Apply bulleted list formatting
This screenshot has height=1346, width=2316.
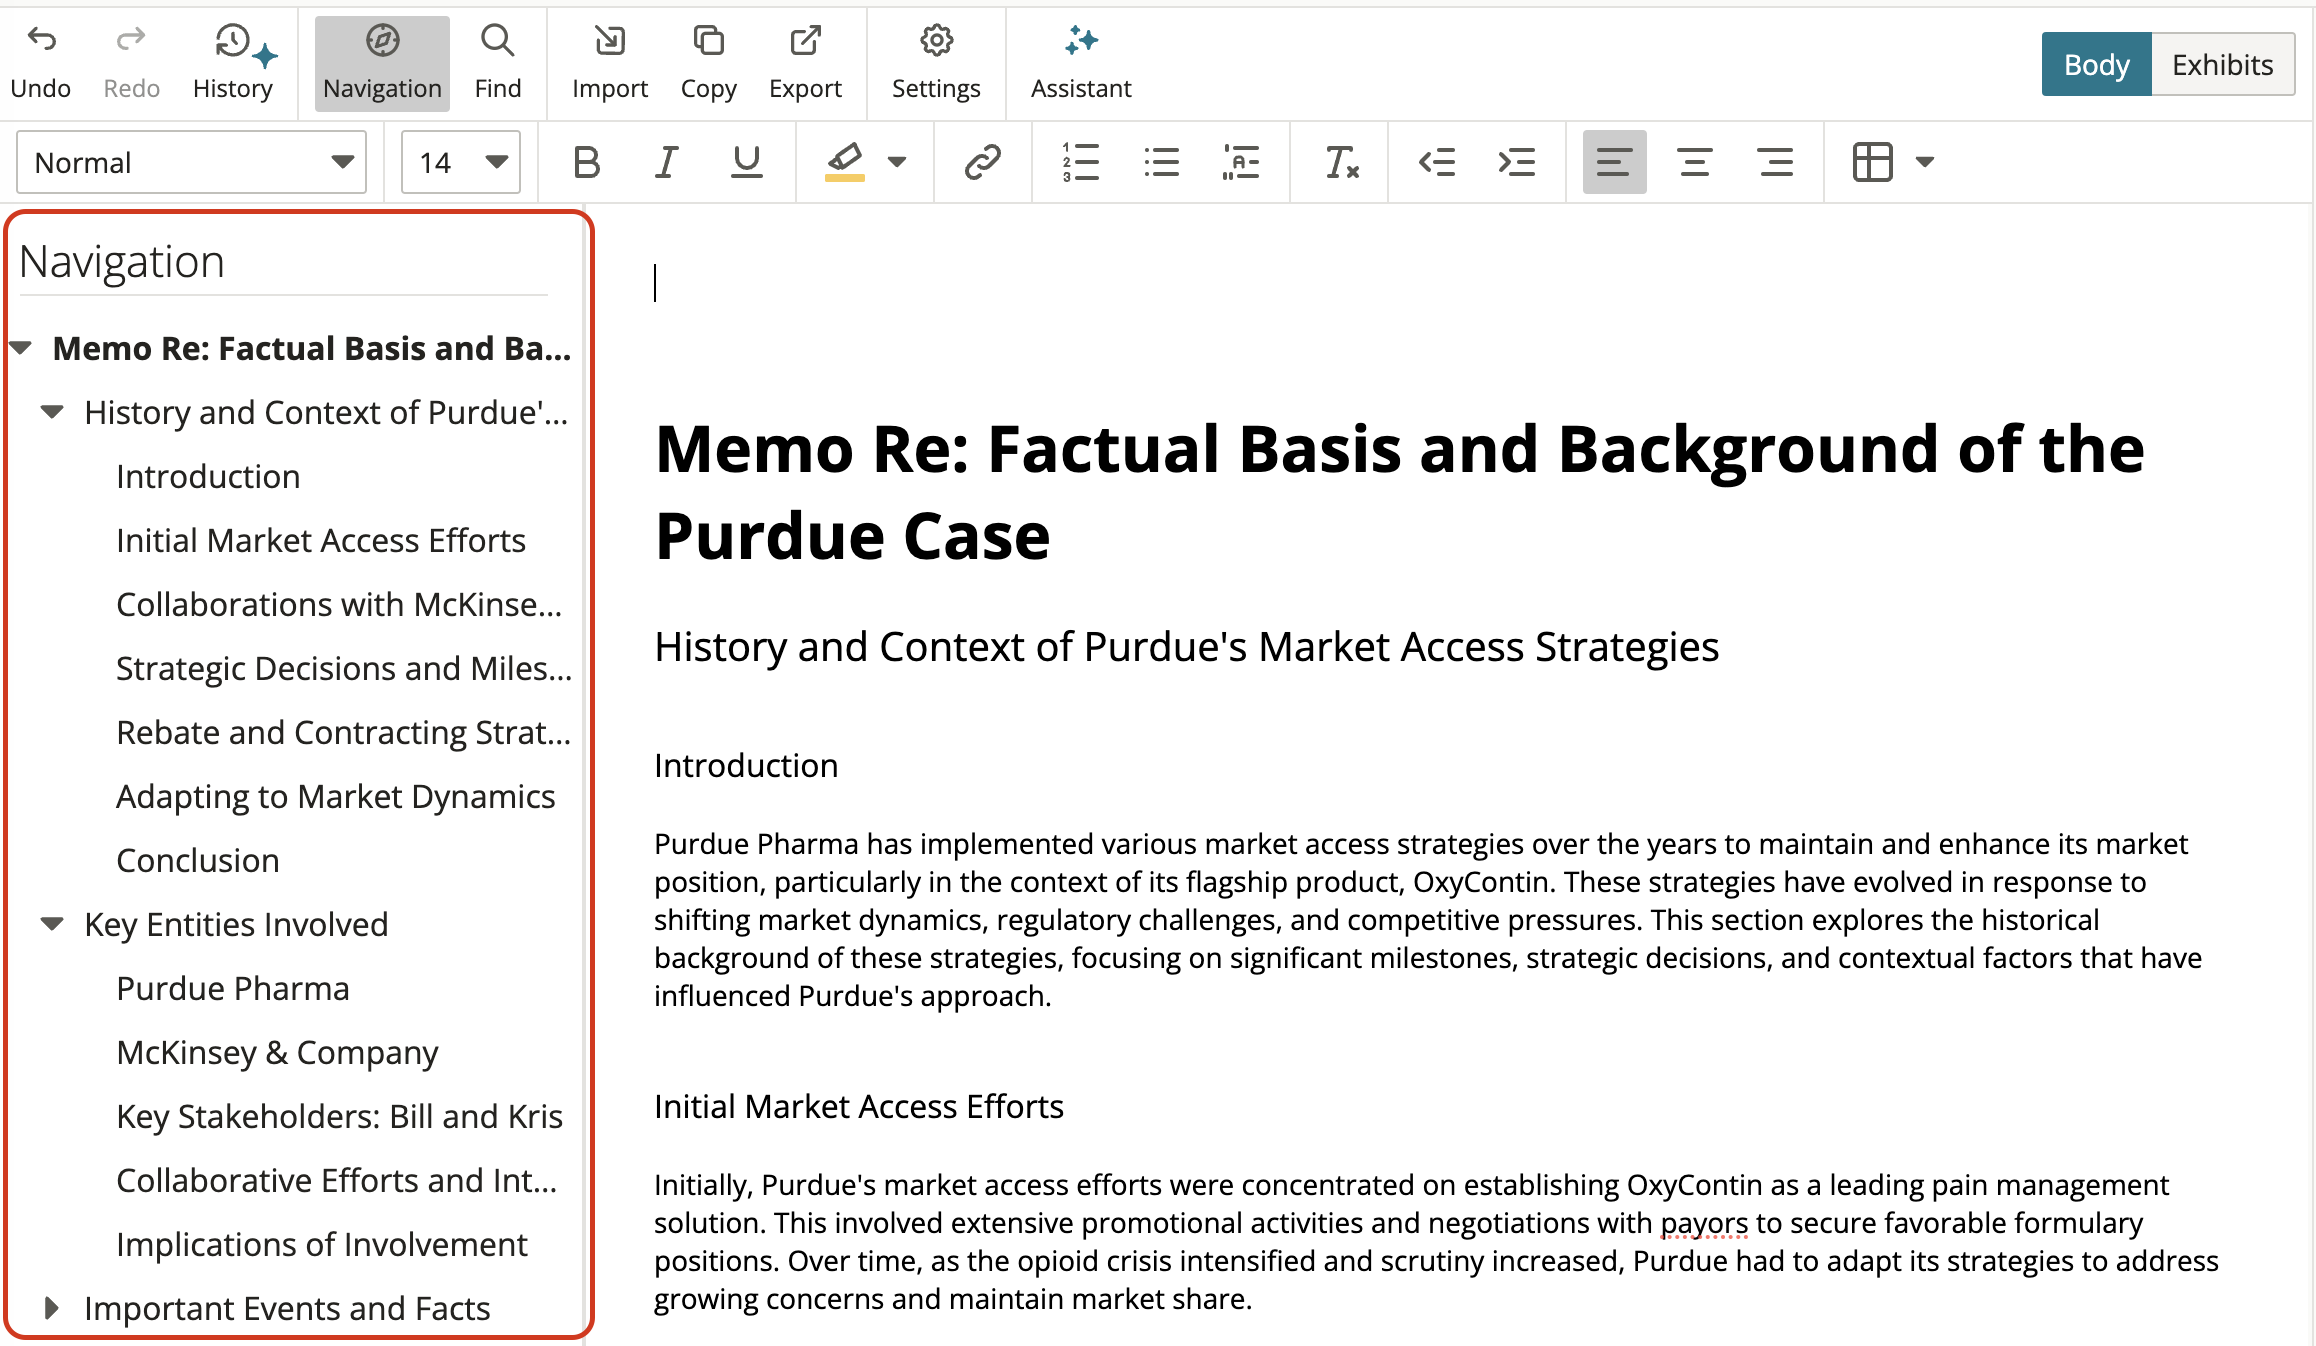tap(1161, 162)
